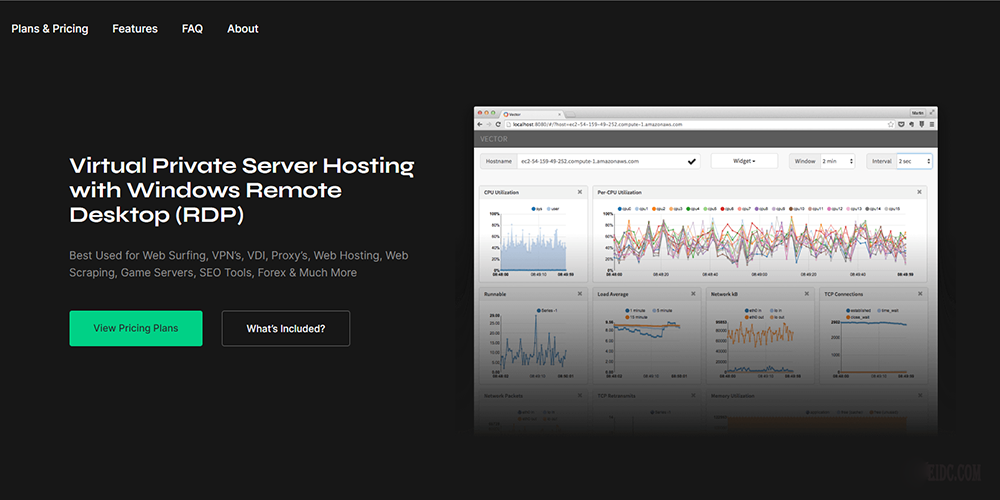Close the Runnable chart widget
Image resolution: width=1000 pixels, height=500 pixels.
point(580,294)
